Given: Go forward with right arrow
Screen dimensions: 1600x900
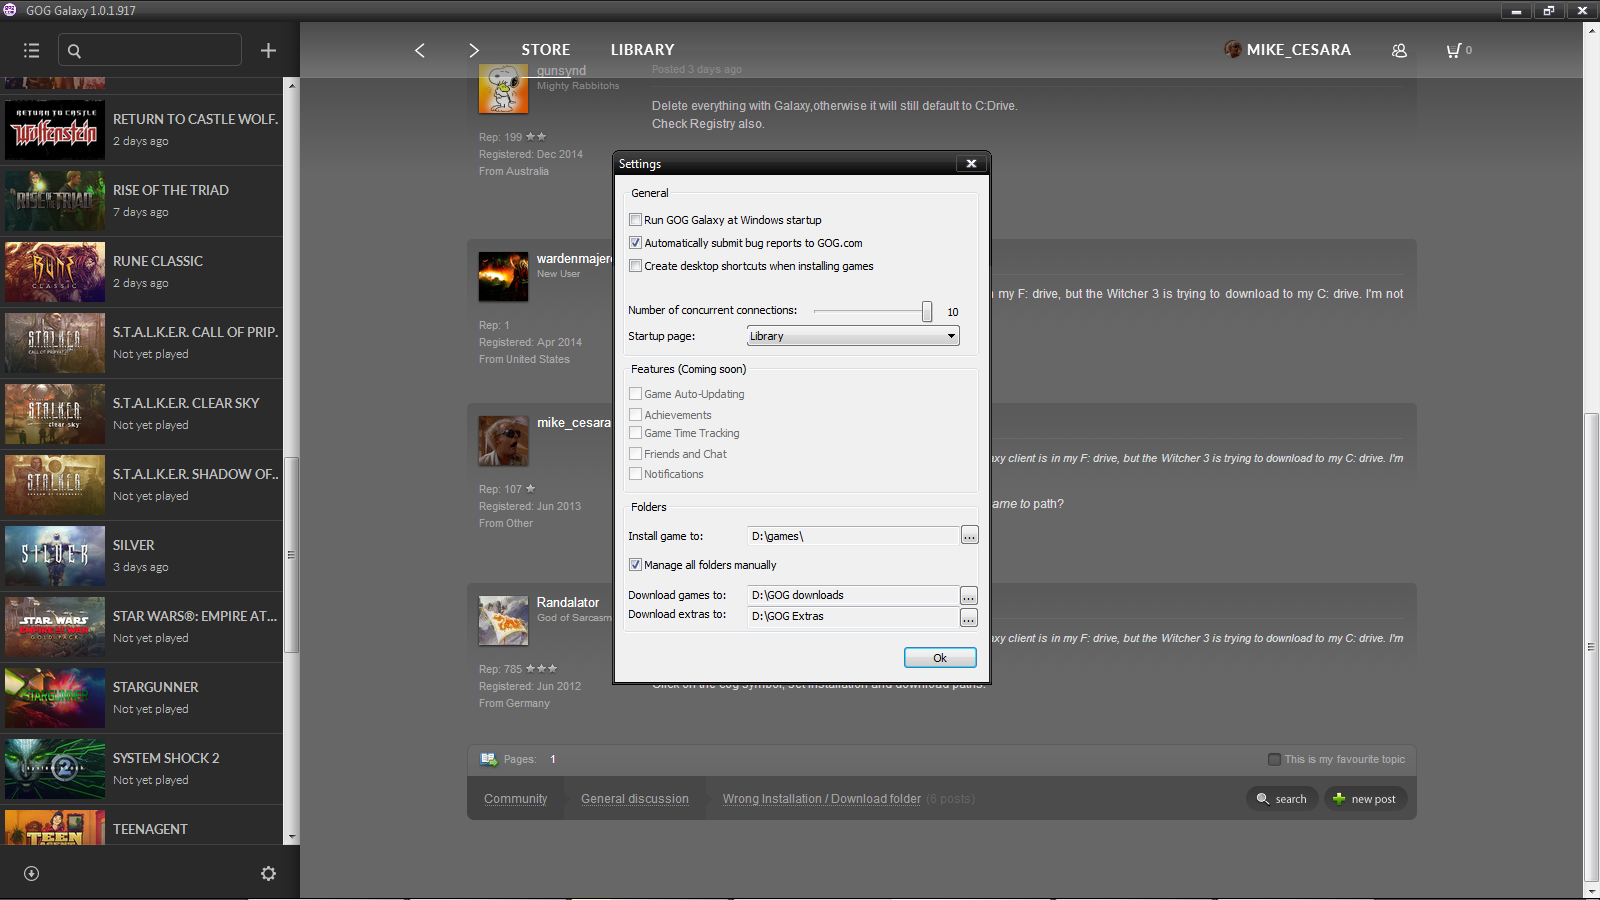Looking at the screenshot, I should pyautogui.click(x=474, y=50).
